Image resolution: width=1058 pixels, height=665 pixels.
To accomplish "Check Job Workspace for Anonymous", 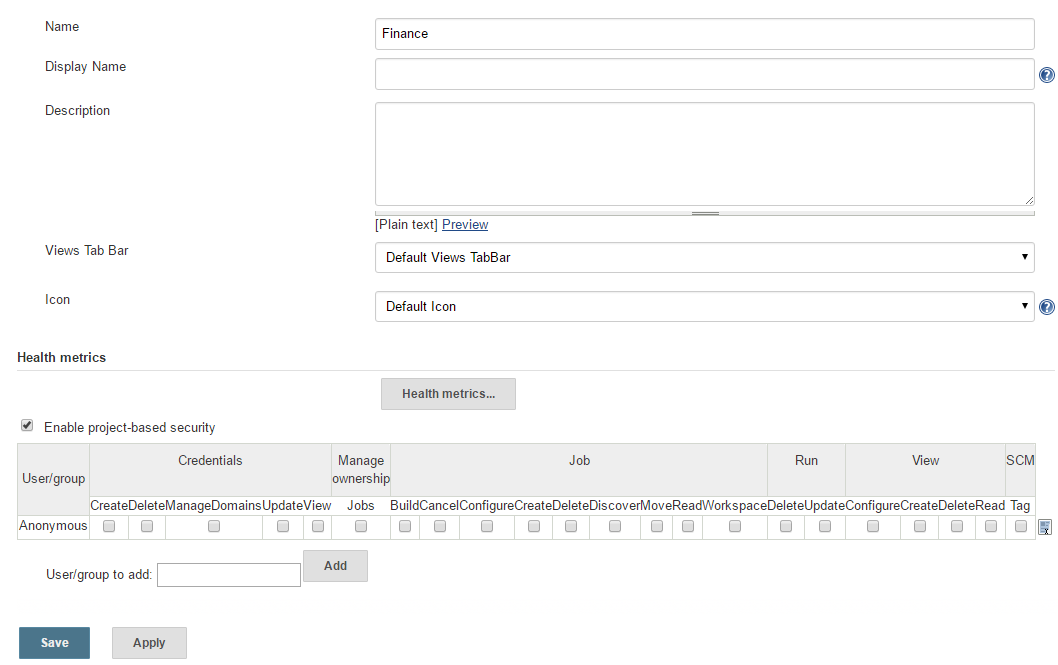I will (735, 526).
